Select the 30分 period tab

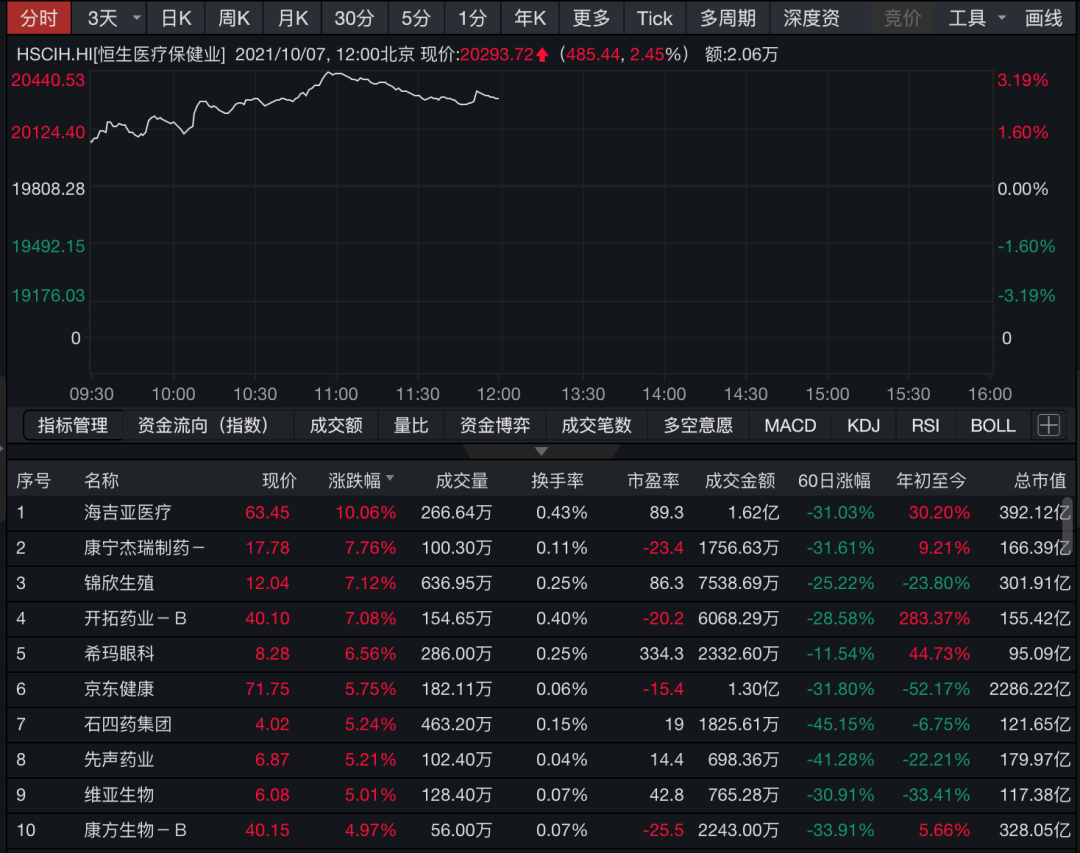[x=354, y=18]
